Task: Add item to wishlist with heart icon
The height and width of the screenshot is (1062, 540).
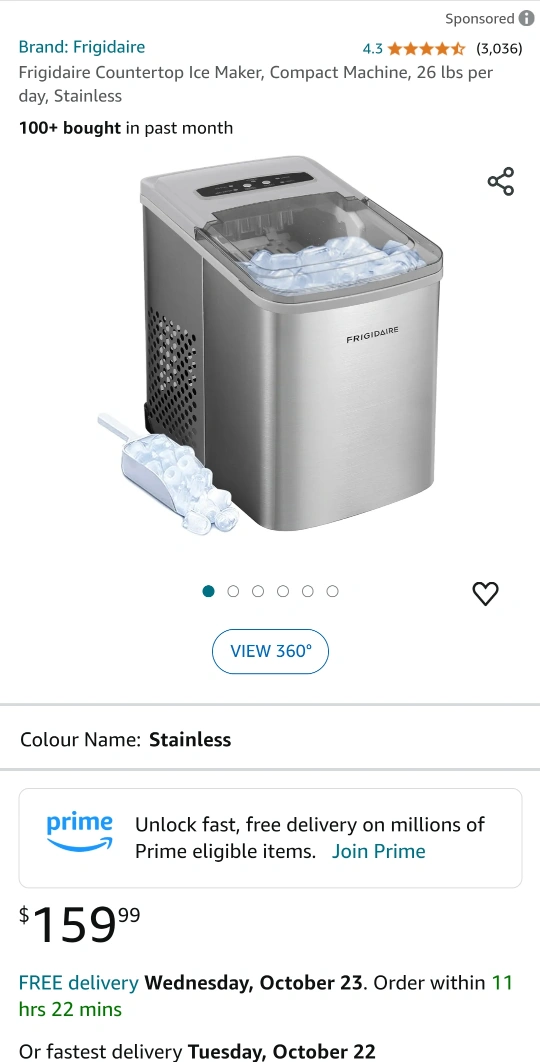Action: coord(485,593)
